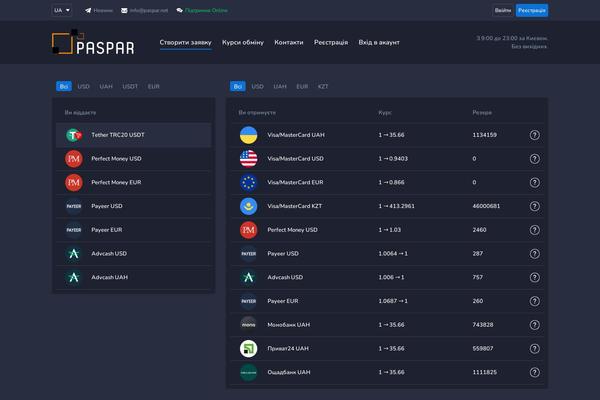Click the Kazakhstan flag Visa/MasterCard KZT icon

(x=248, y=206)
